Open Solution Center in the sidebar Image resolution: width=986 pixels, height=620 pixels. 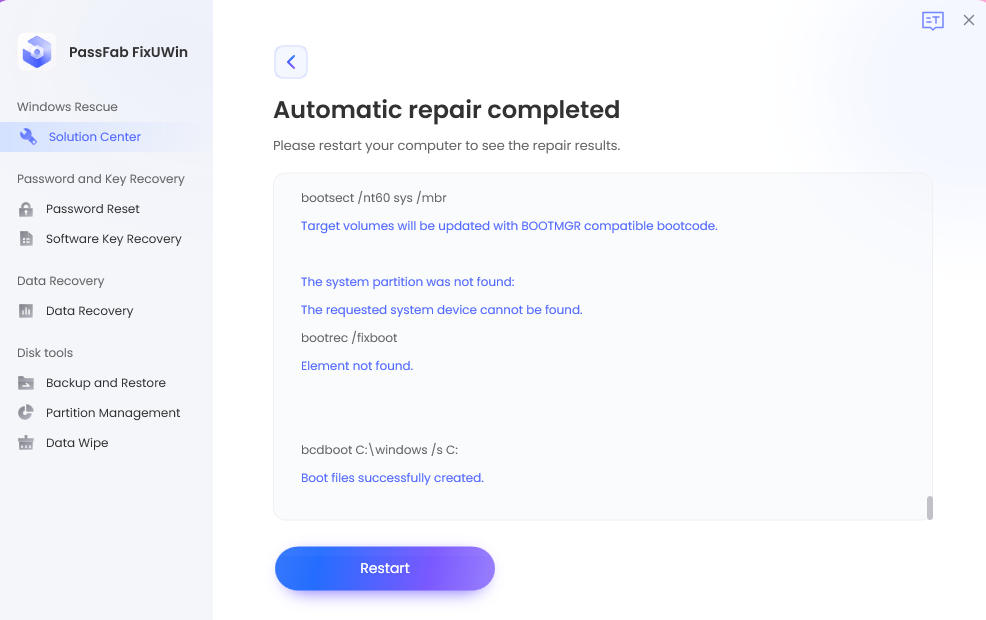click(x=95, y=137)
